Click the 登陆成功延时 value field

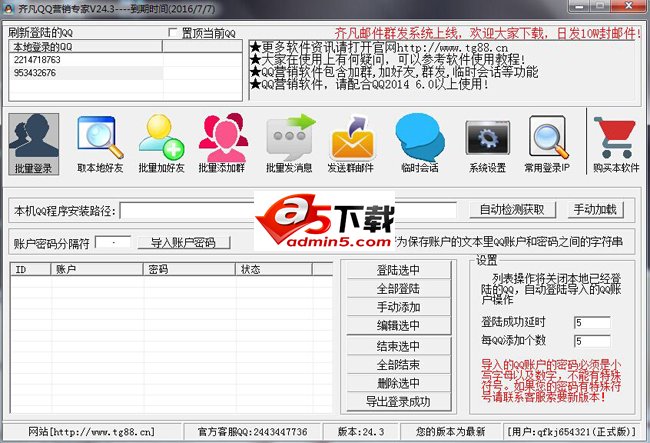point(592,322)
